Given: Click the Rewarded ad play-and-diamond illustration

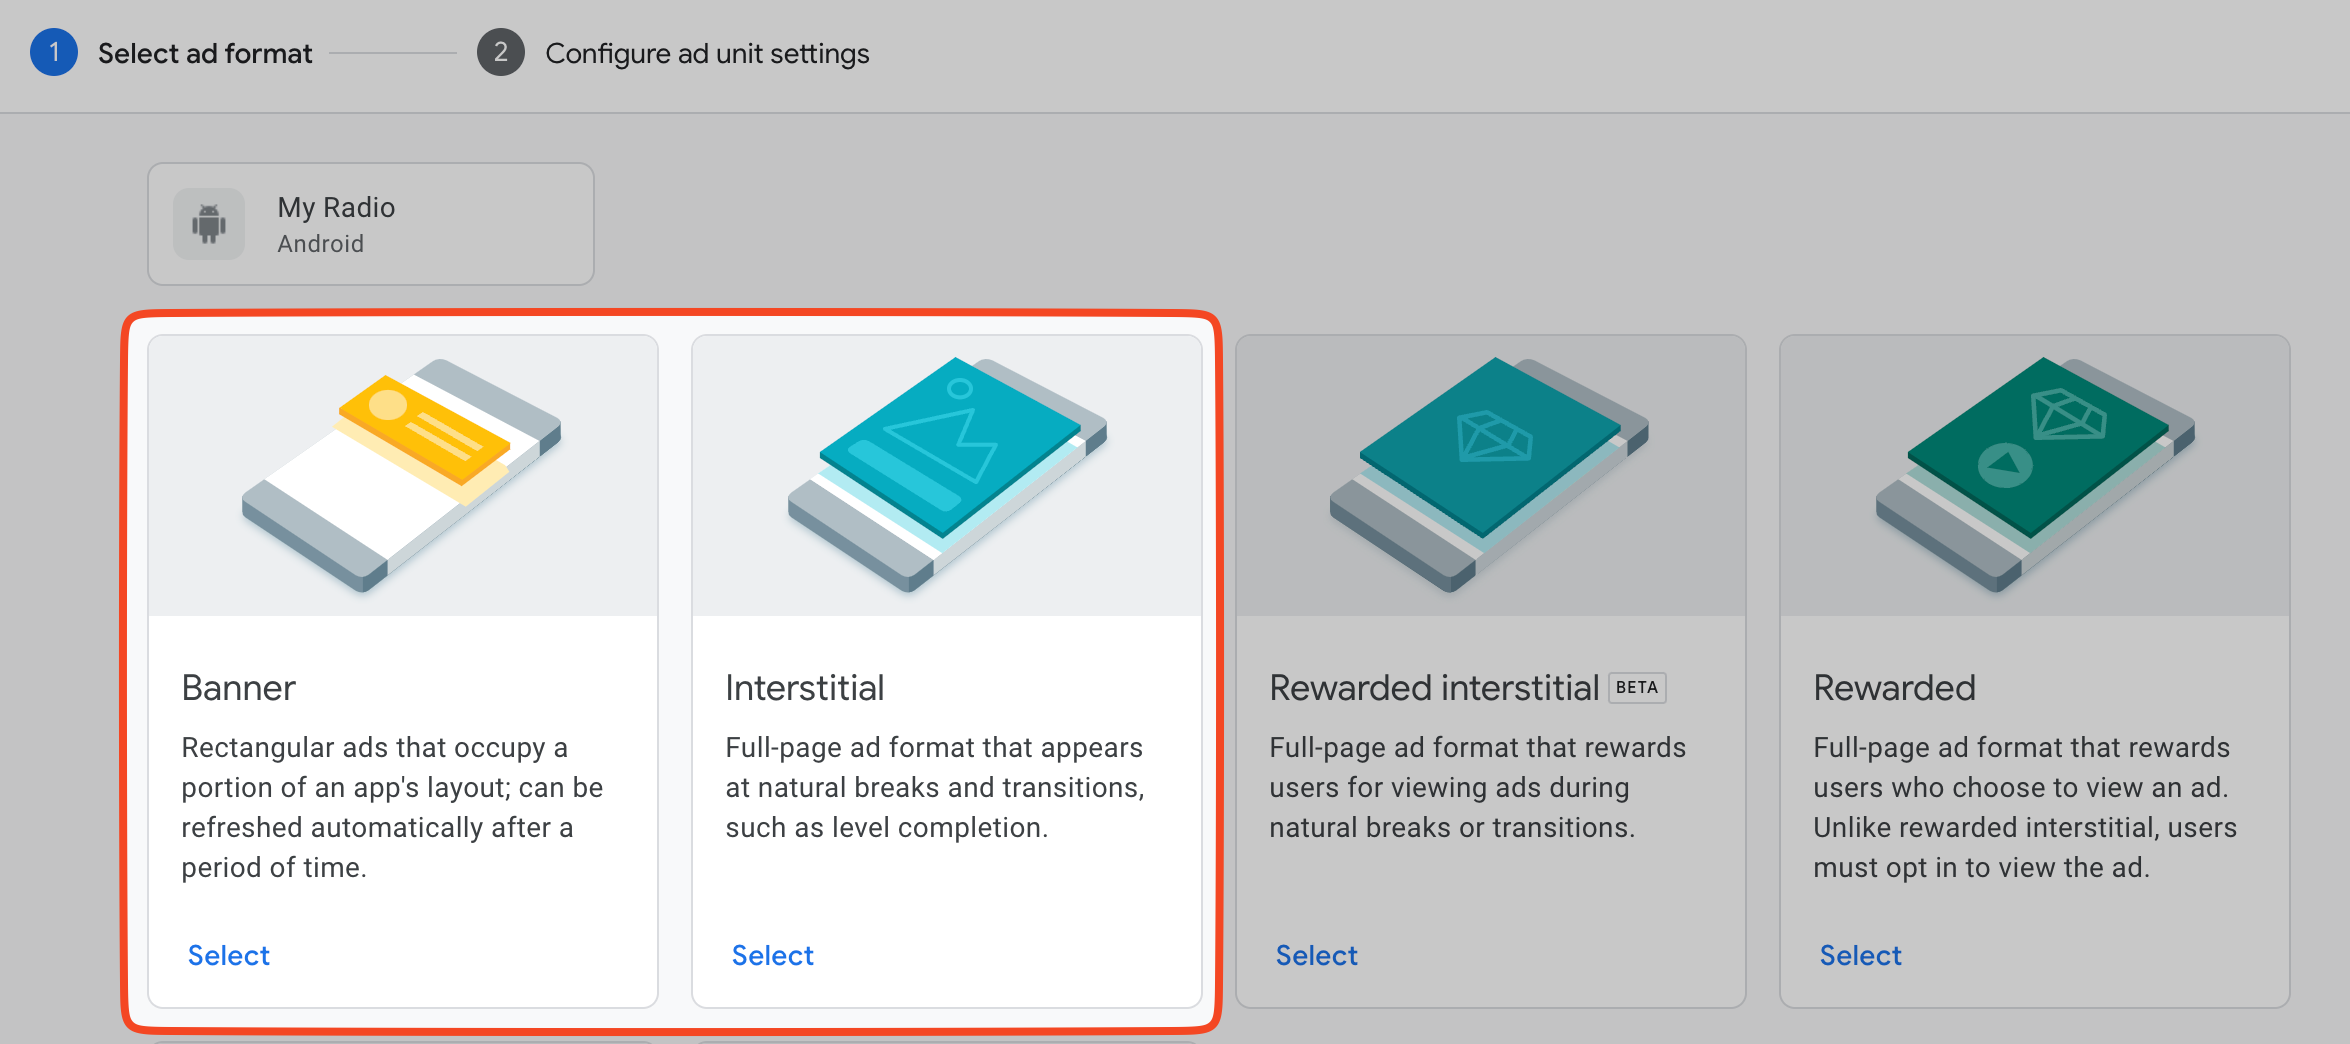Looking at the screenshot, I should point(2035,475).
